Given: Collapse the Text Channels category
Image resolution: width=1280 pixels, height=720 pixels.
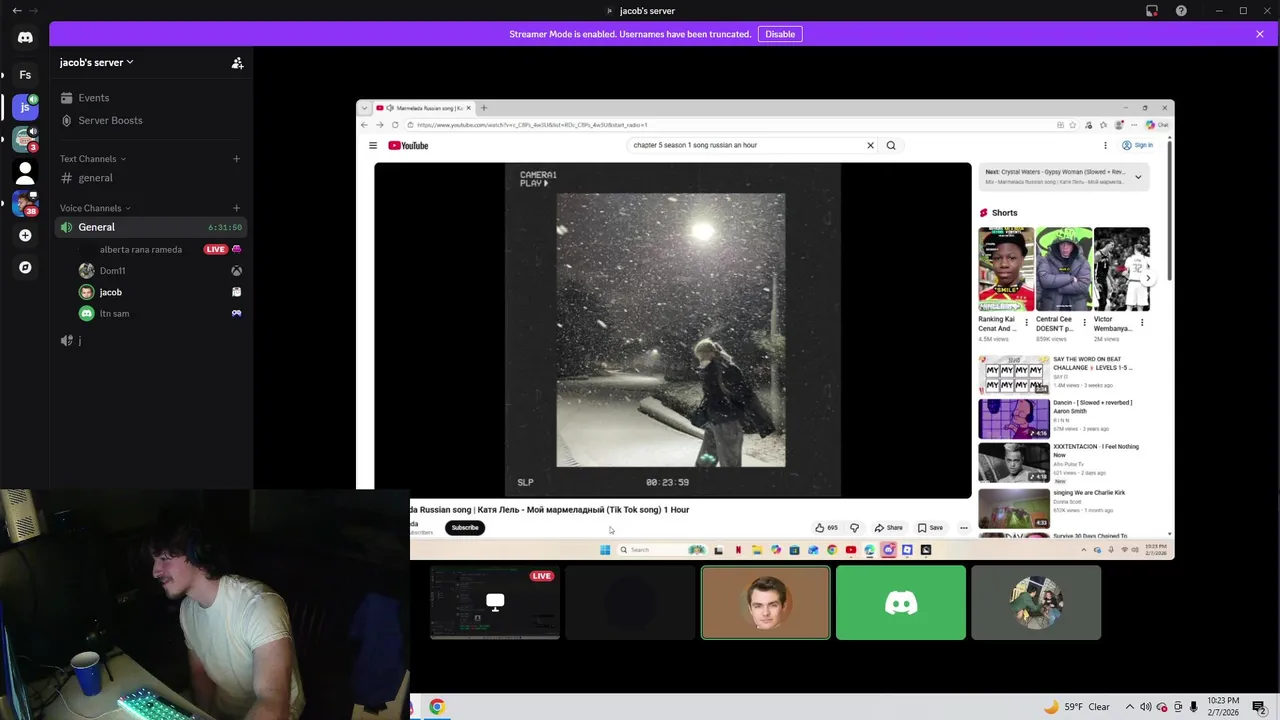Looking at the screenshot, I should click(x=93, y=159).
